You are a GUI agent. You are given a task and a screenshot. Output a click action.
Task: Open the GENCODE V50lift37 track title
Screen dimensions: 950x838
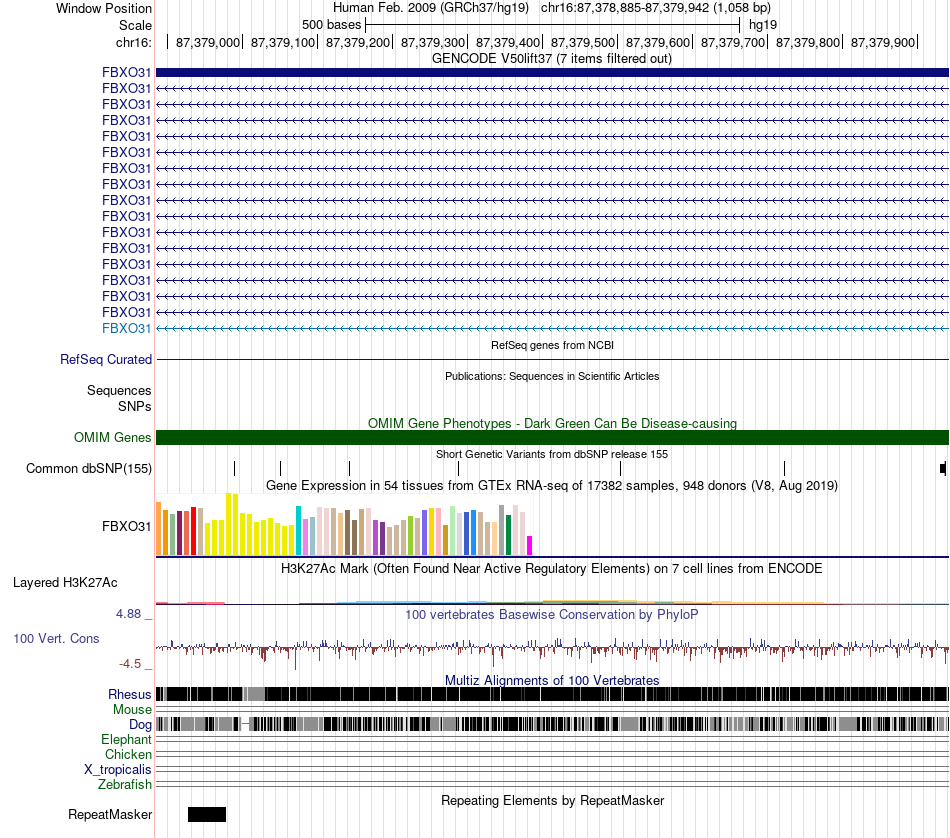(x=552, y=59)
